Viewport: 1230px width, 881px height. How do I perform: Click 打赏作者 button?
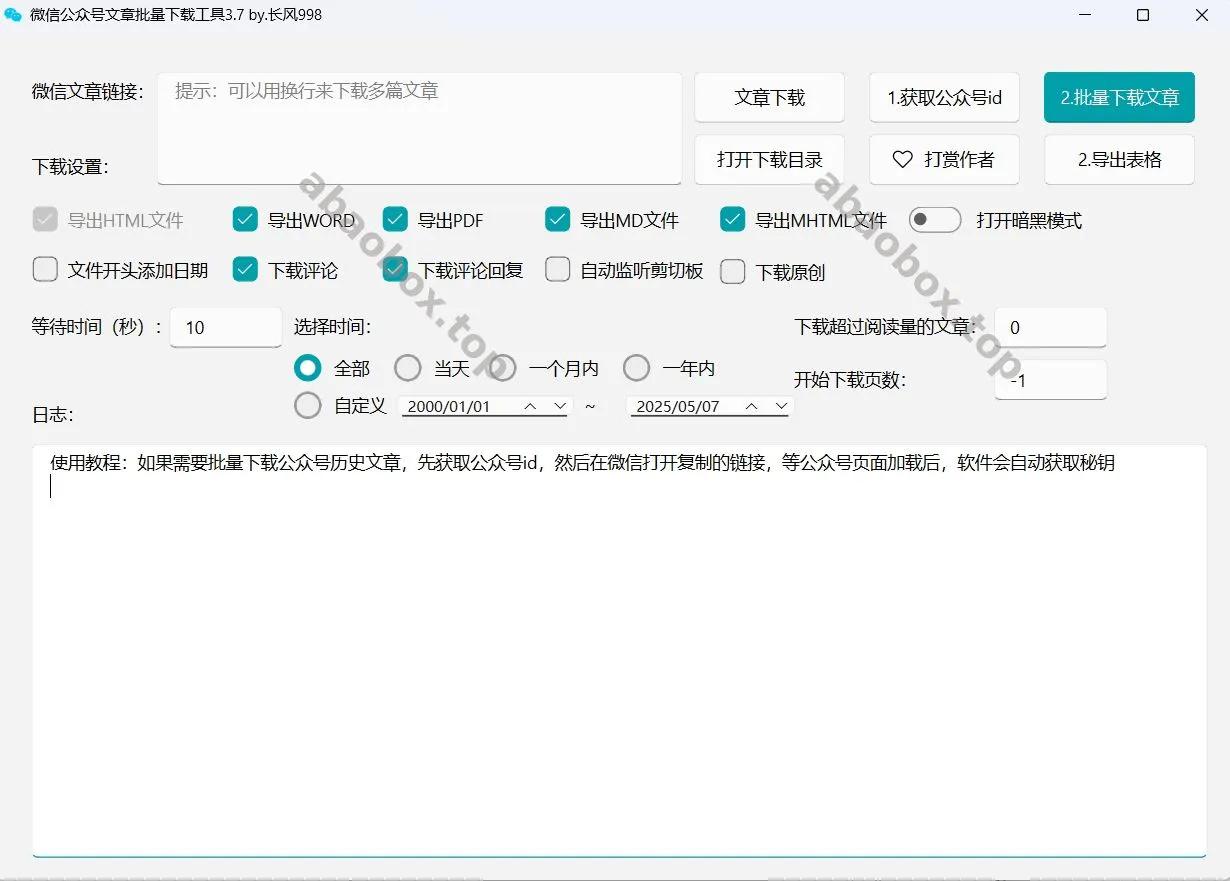coord(944,160)
